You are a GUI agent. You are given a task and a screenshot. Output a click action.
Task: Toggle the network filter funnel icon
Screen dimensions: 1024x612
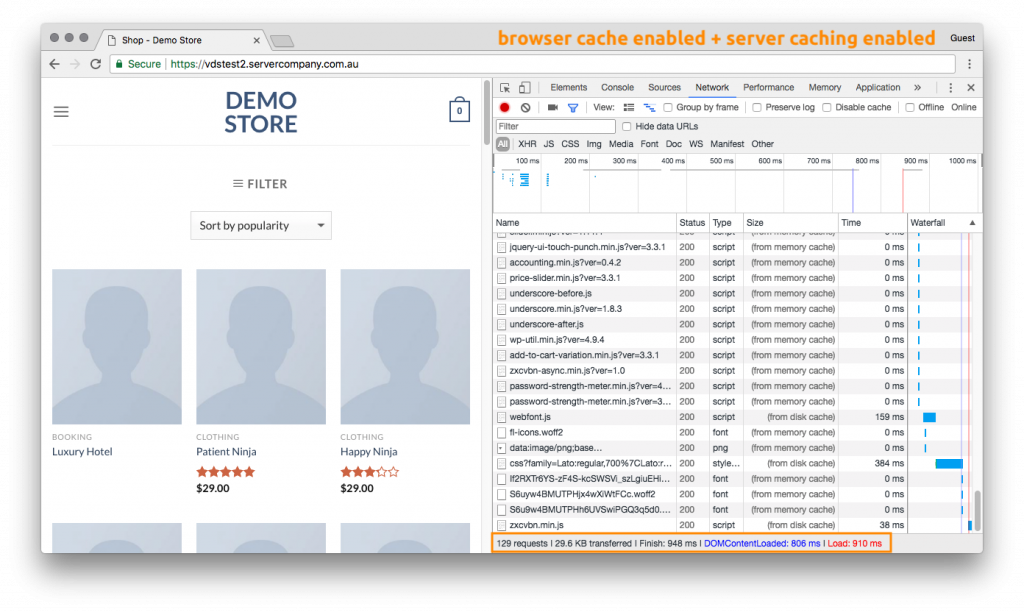click(573, 107)
